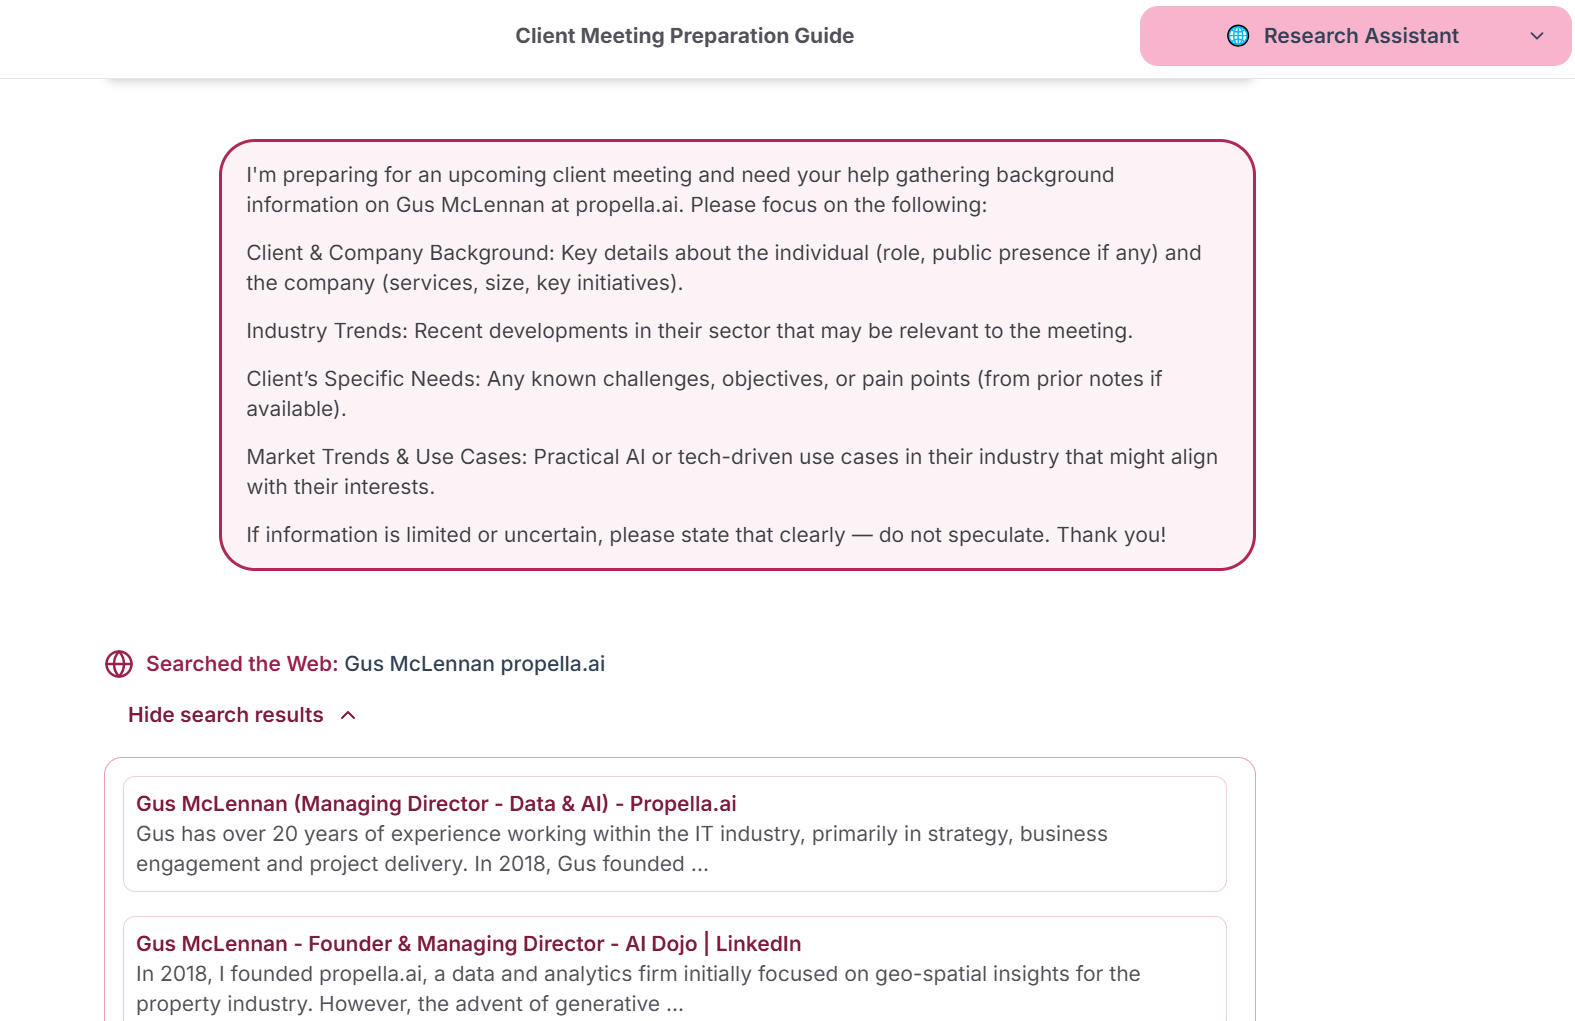Click the opening sentence about upcoming client meeting
This screenshot has width=1575, height=1021.
(680, 190)
